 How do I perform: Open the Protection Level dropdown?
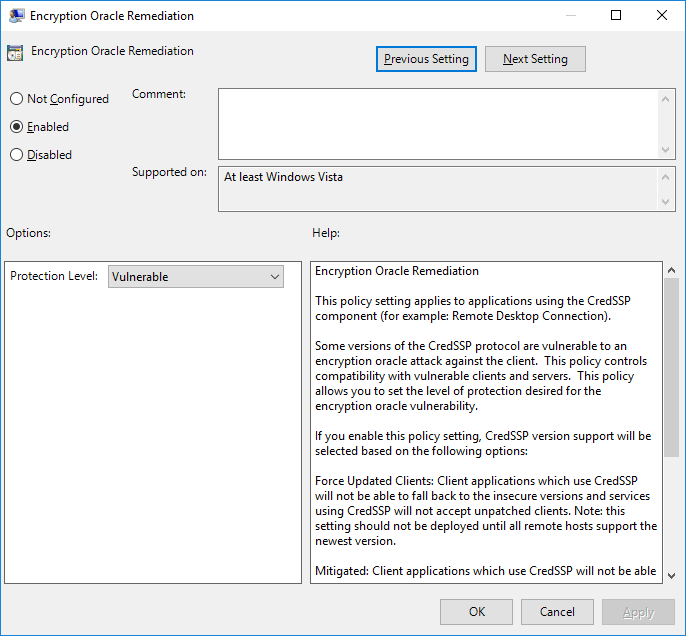[x=196, y=277]
